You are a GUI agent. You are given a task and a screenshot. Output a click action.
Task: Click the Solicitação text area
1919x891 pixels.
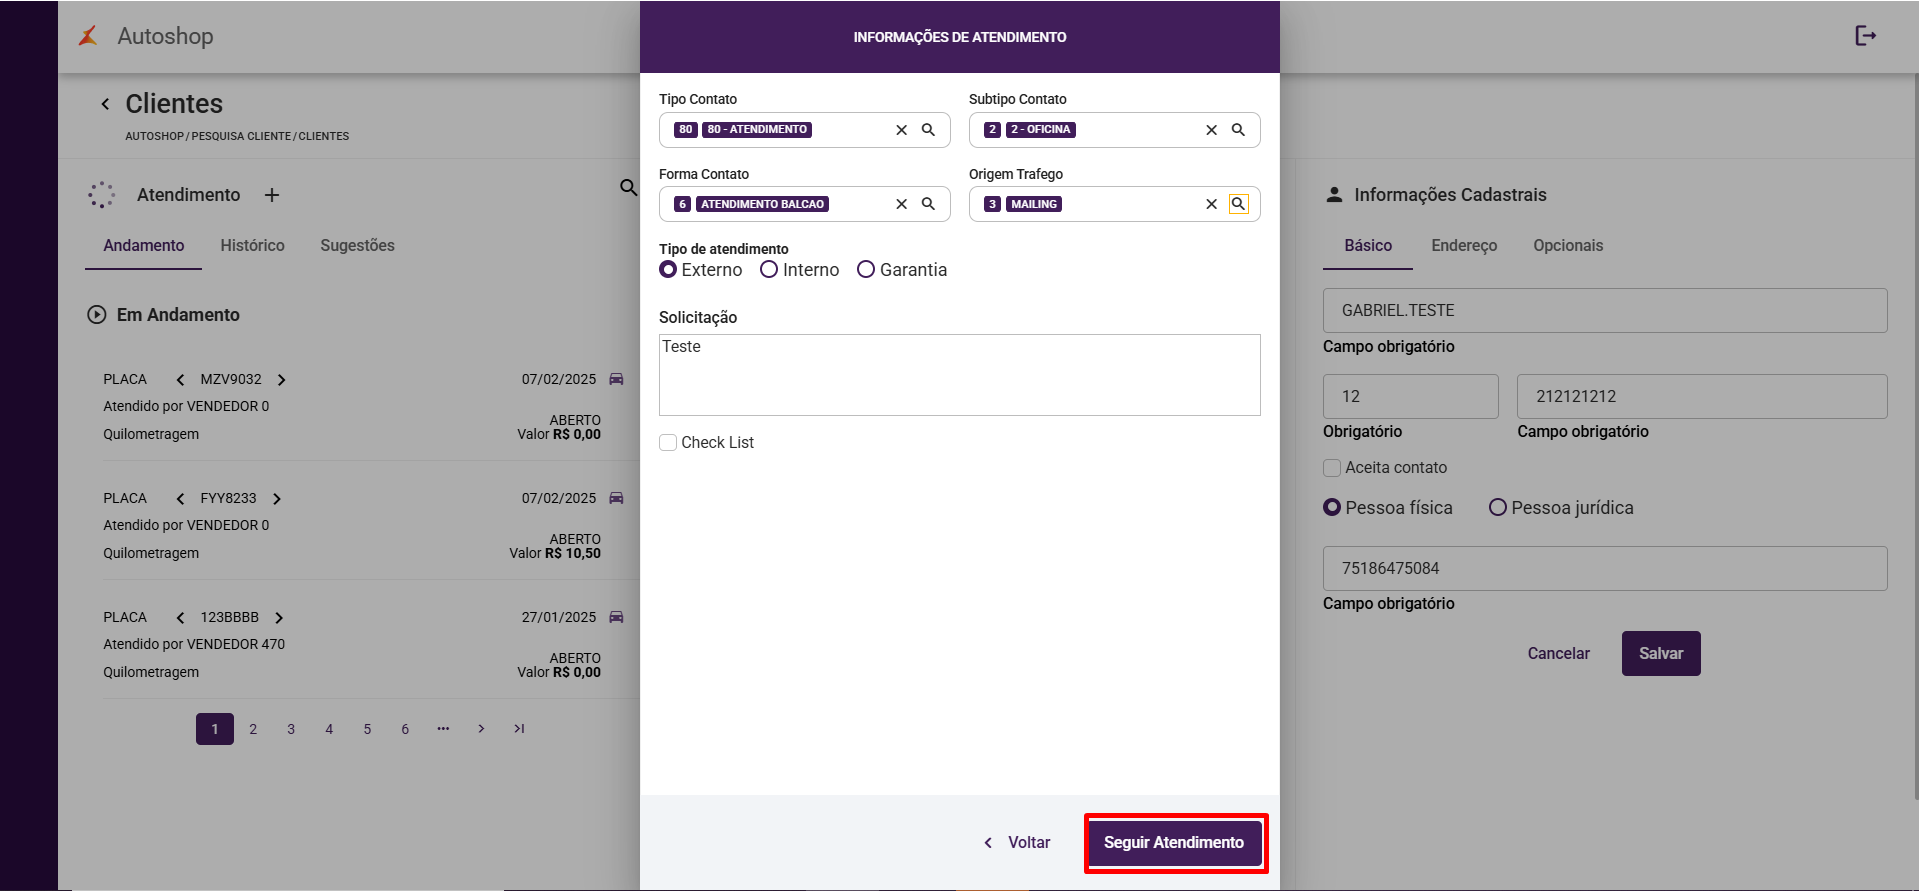click(x=960, y=375)
